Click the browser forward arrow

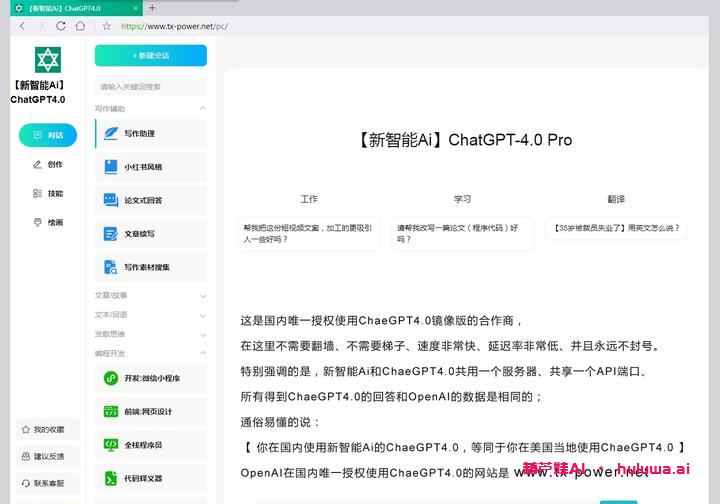tap(41, 26)
